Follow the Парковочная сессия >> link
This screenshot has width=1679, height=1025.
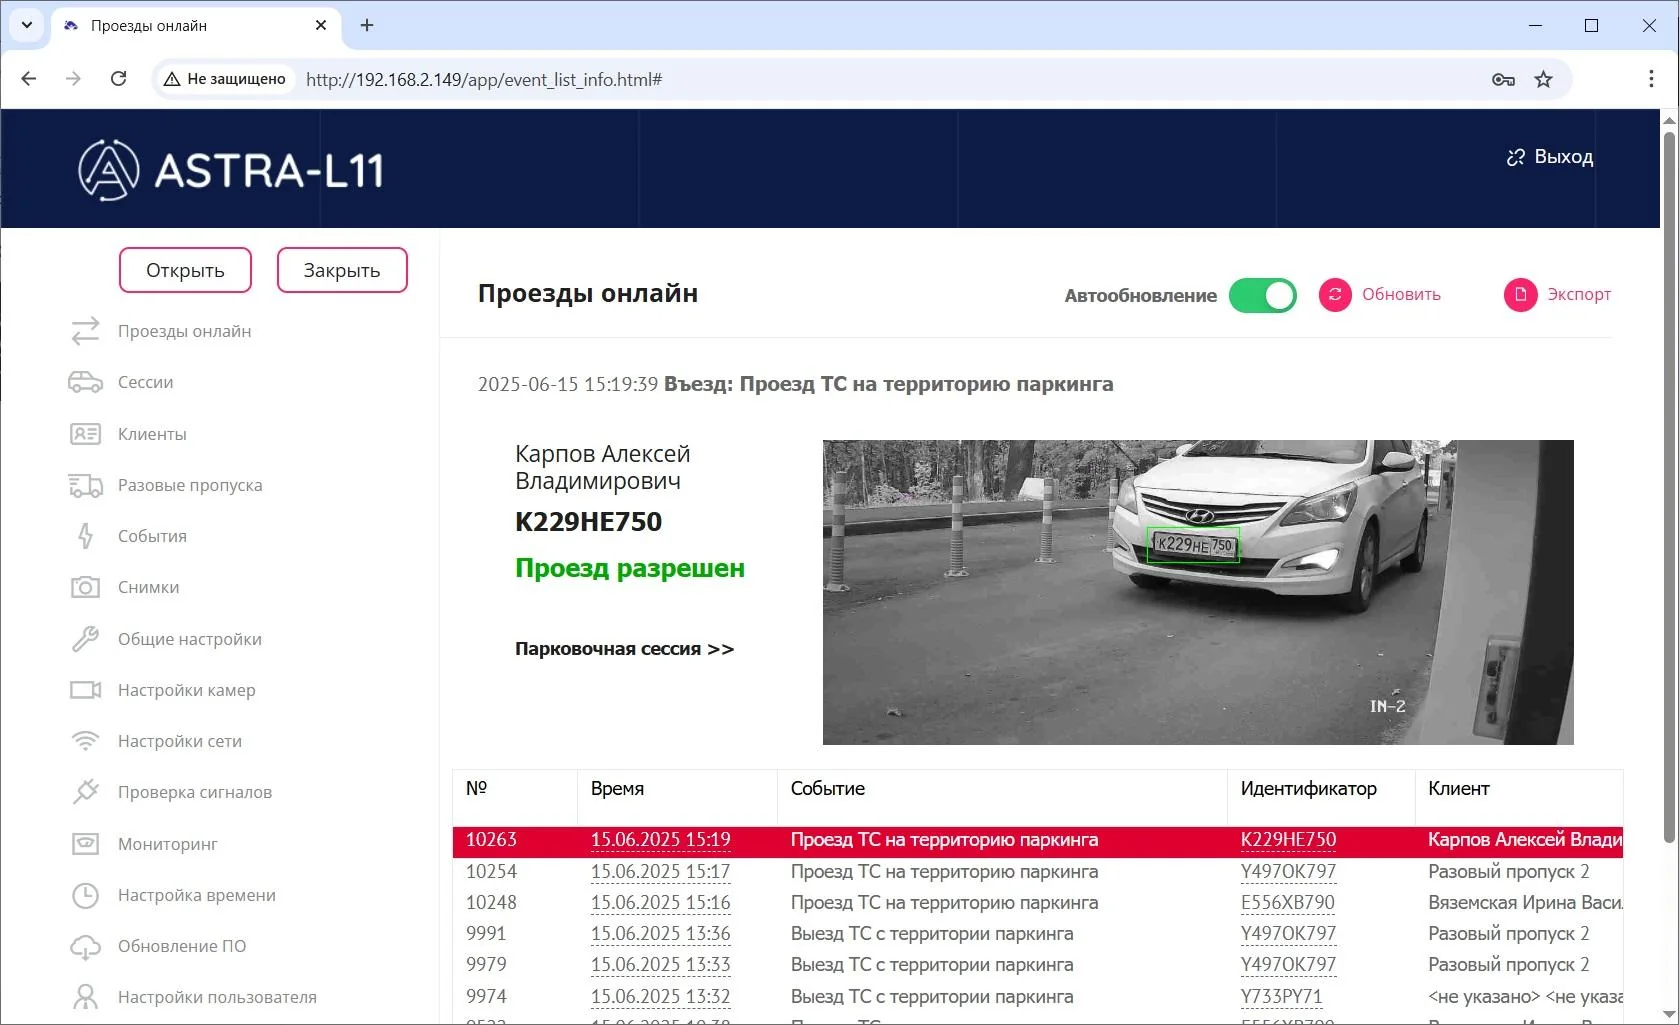point(624,649)
